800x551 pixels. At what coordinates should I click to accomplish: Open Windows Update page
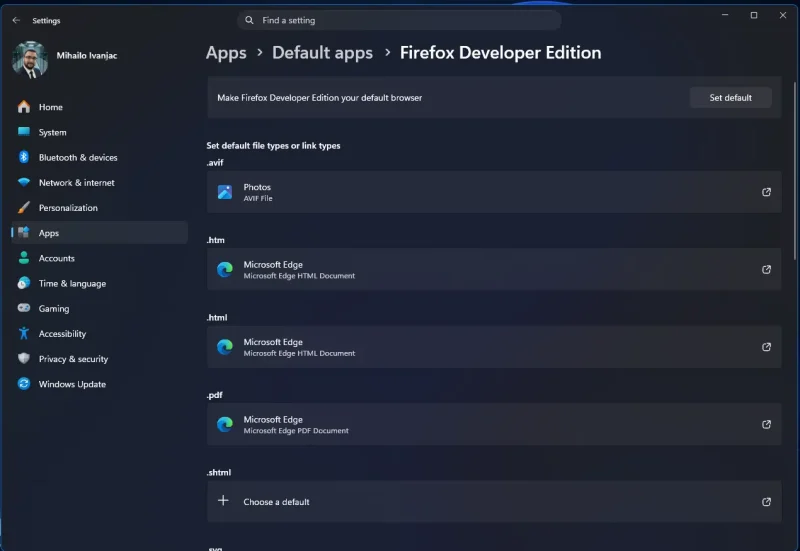99,384
